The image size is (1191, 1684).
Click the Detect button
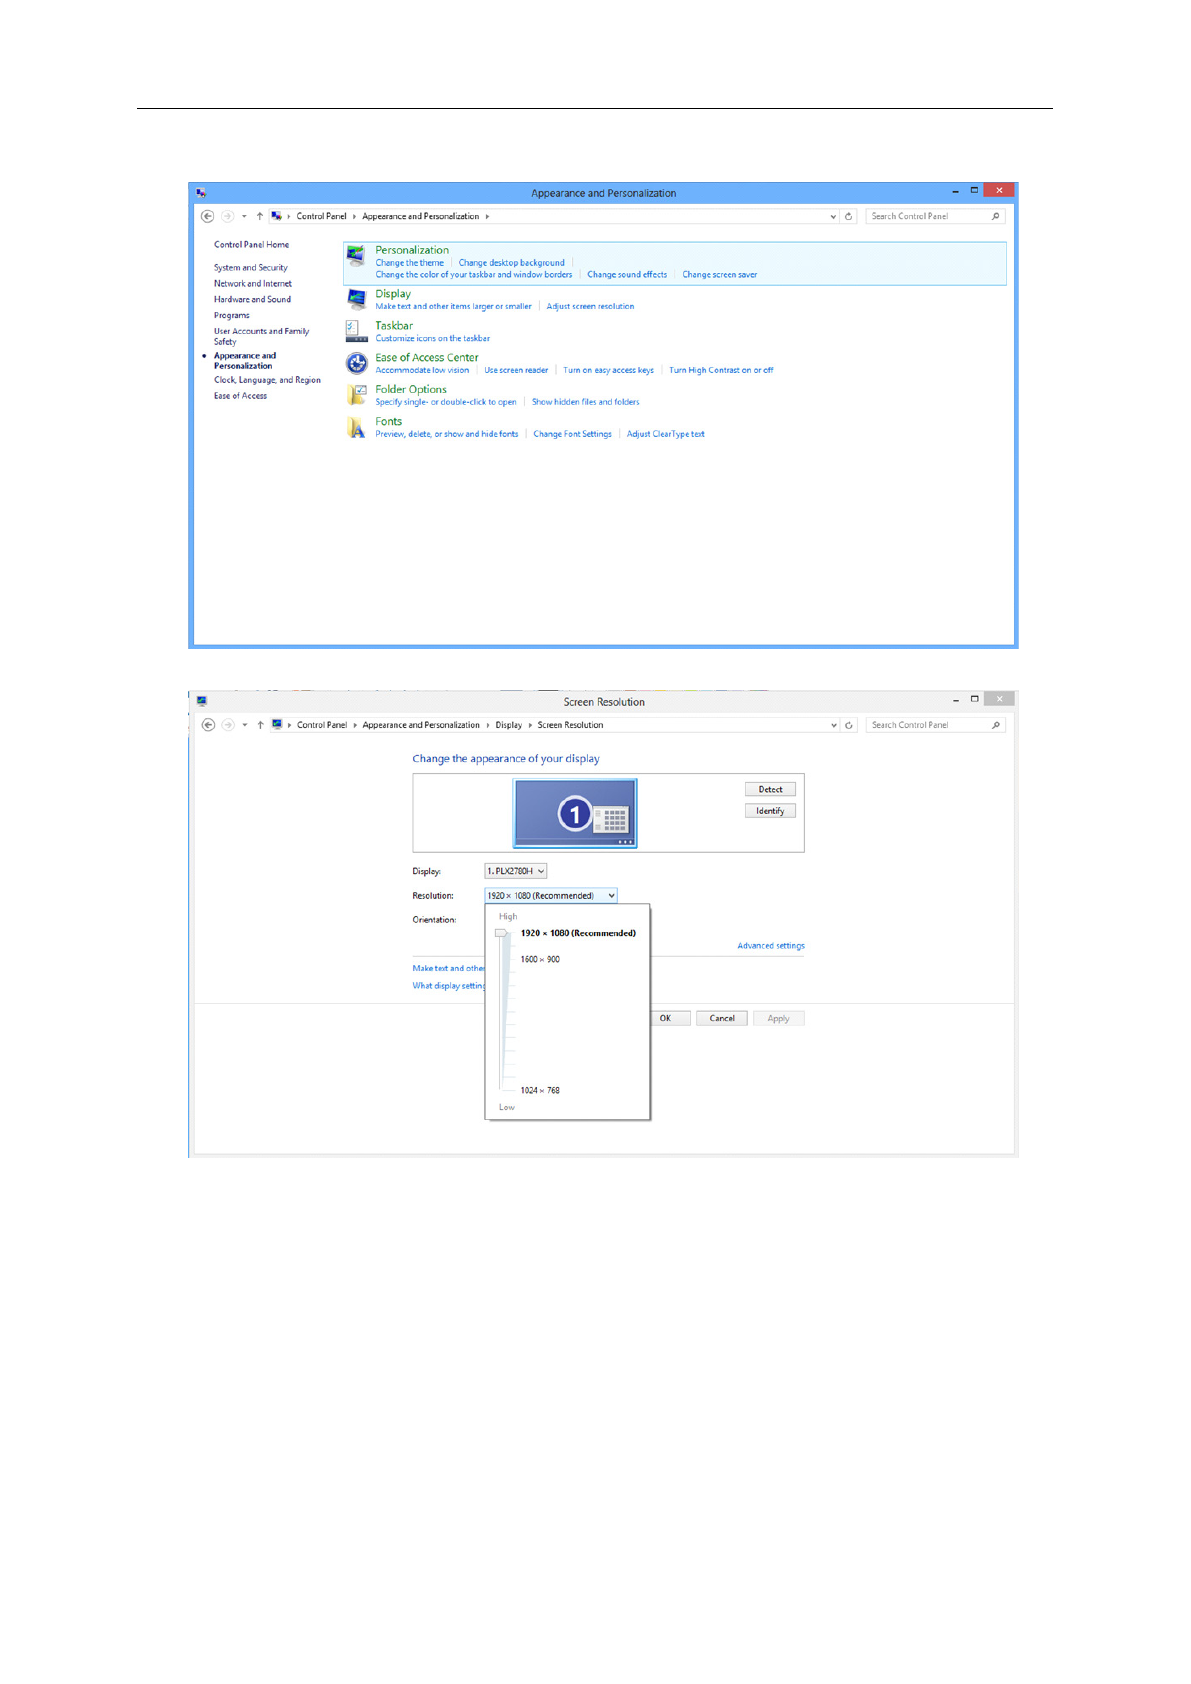click(x=770, y=789)
